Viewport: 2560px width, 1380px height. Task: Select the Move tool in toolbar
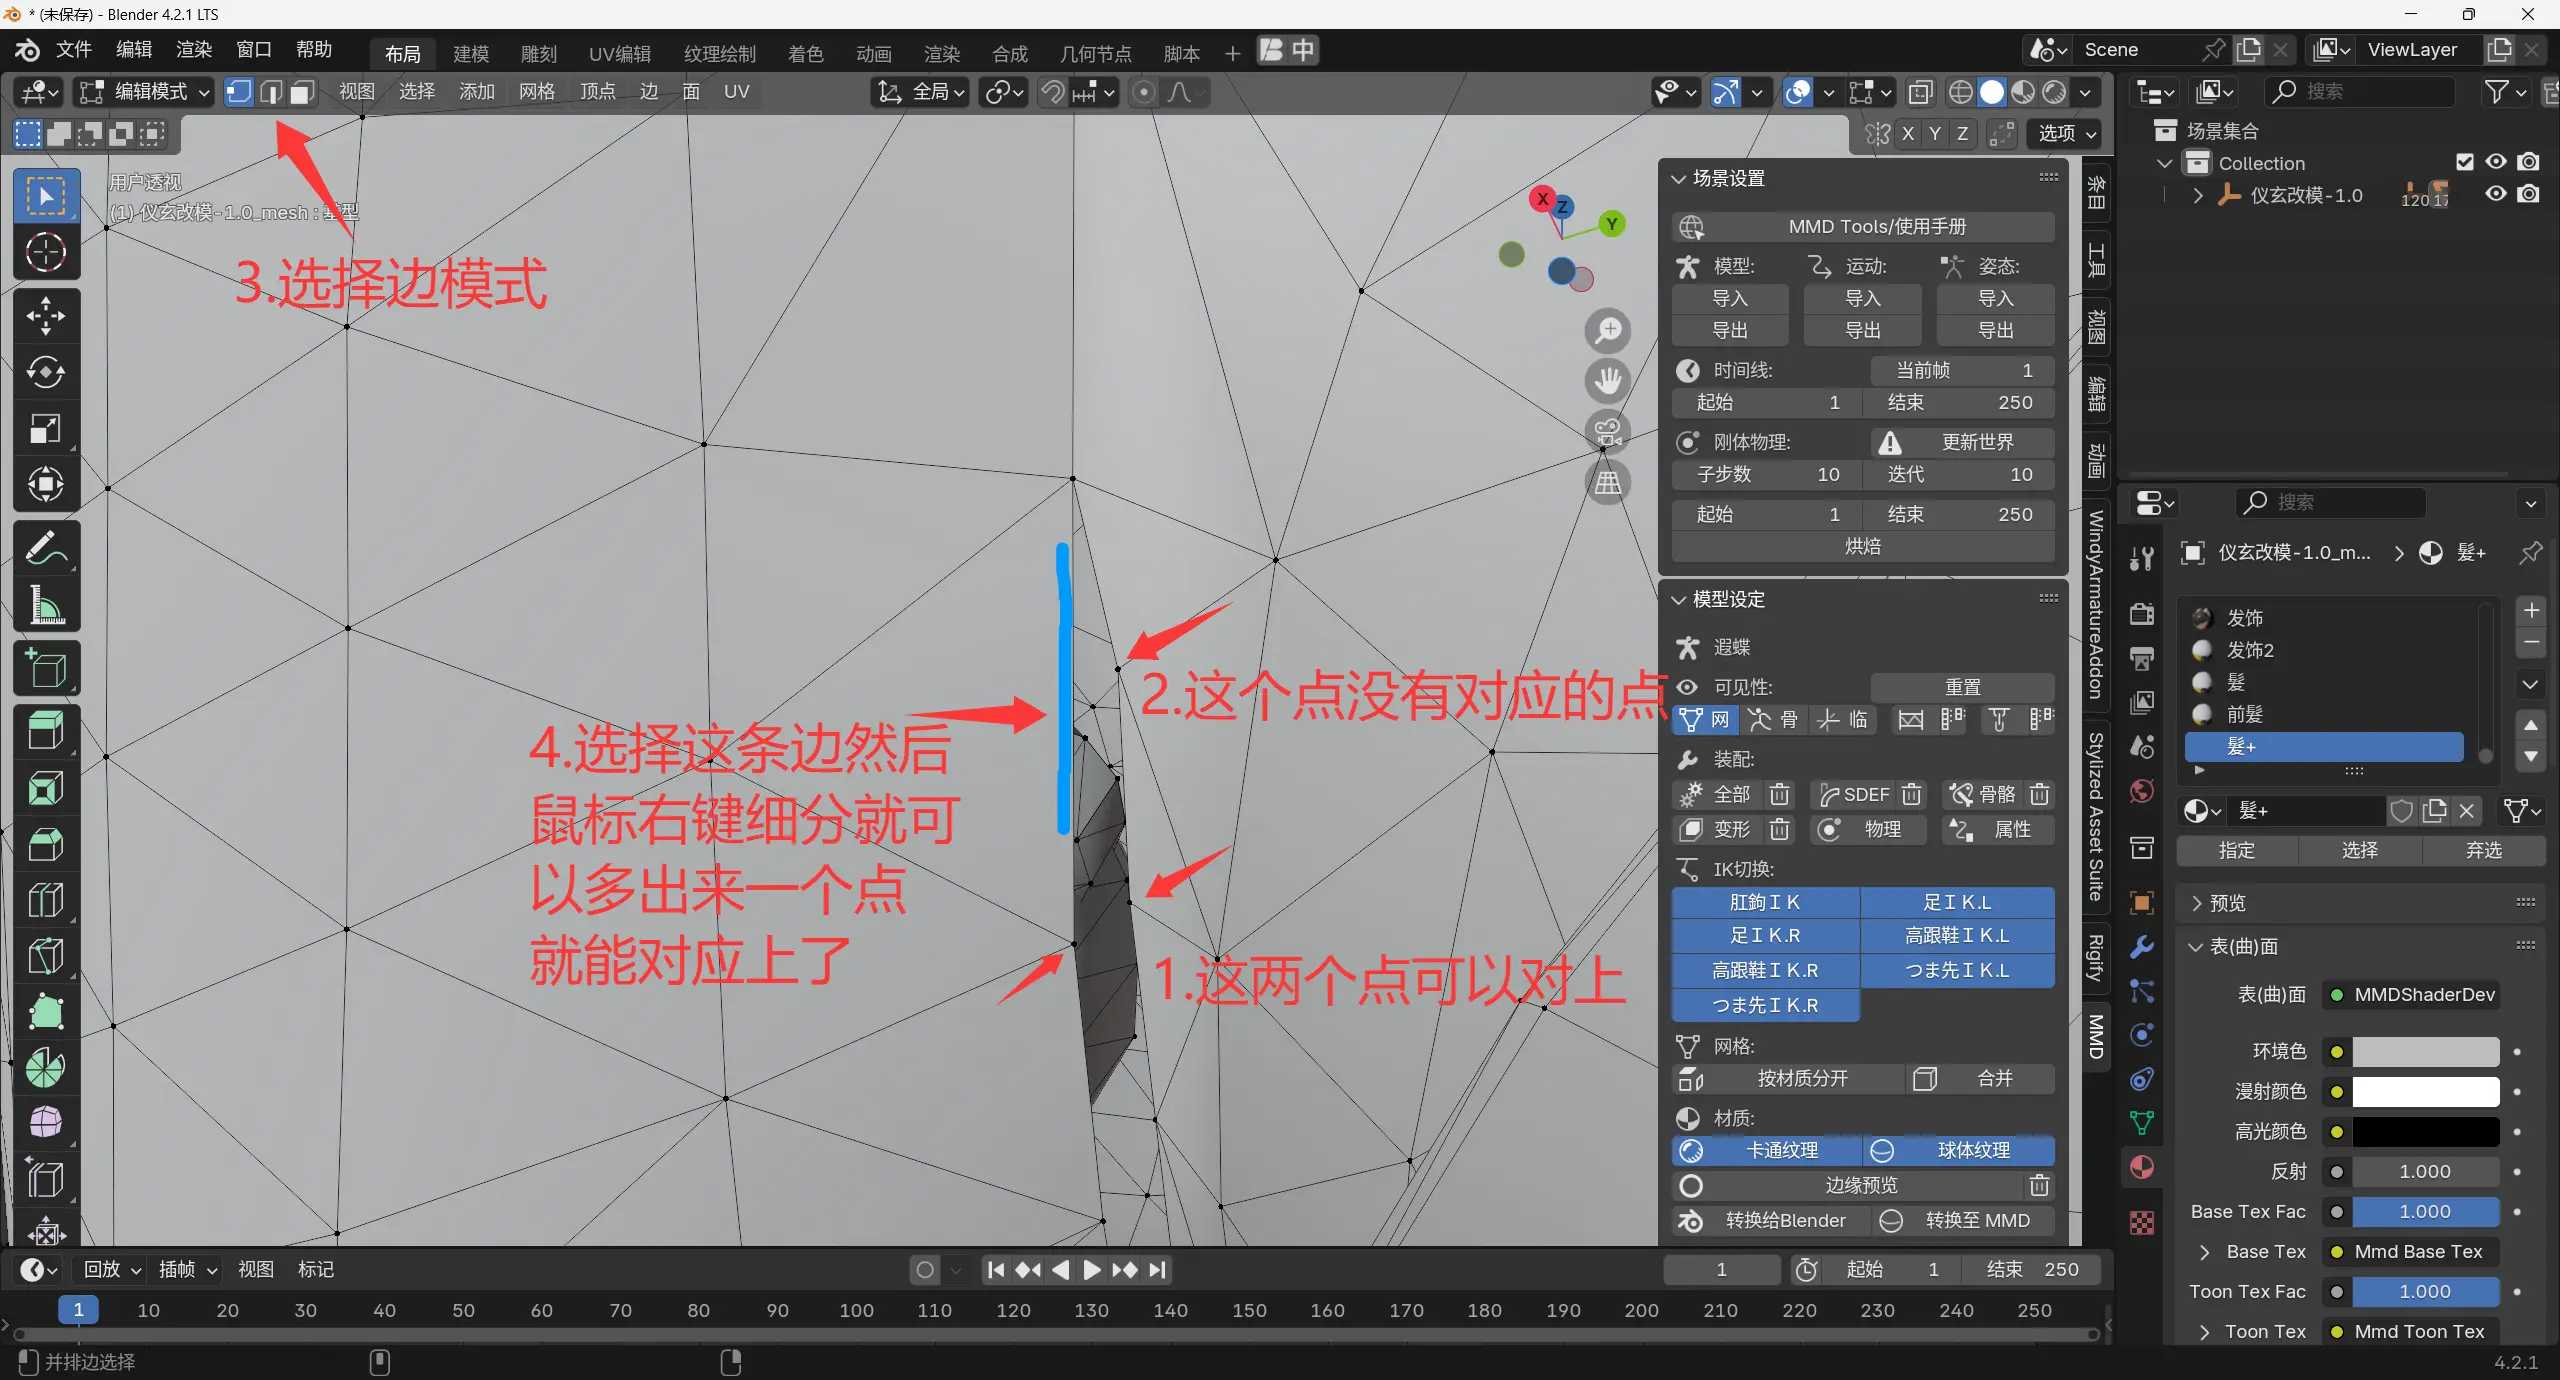coord(45,316)
